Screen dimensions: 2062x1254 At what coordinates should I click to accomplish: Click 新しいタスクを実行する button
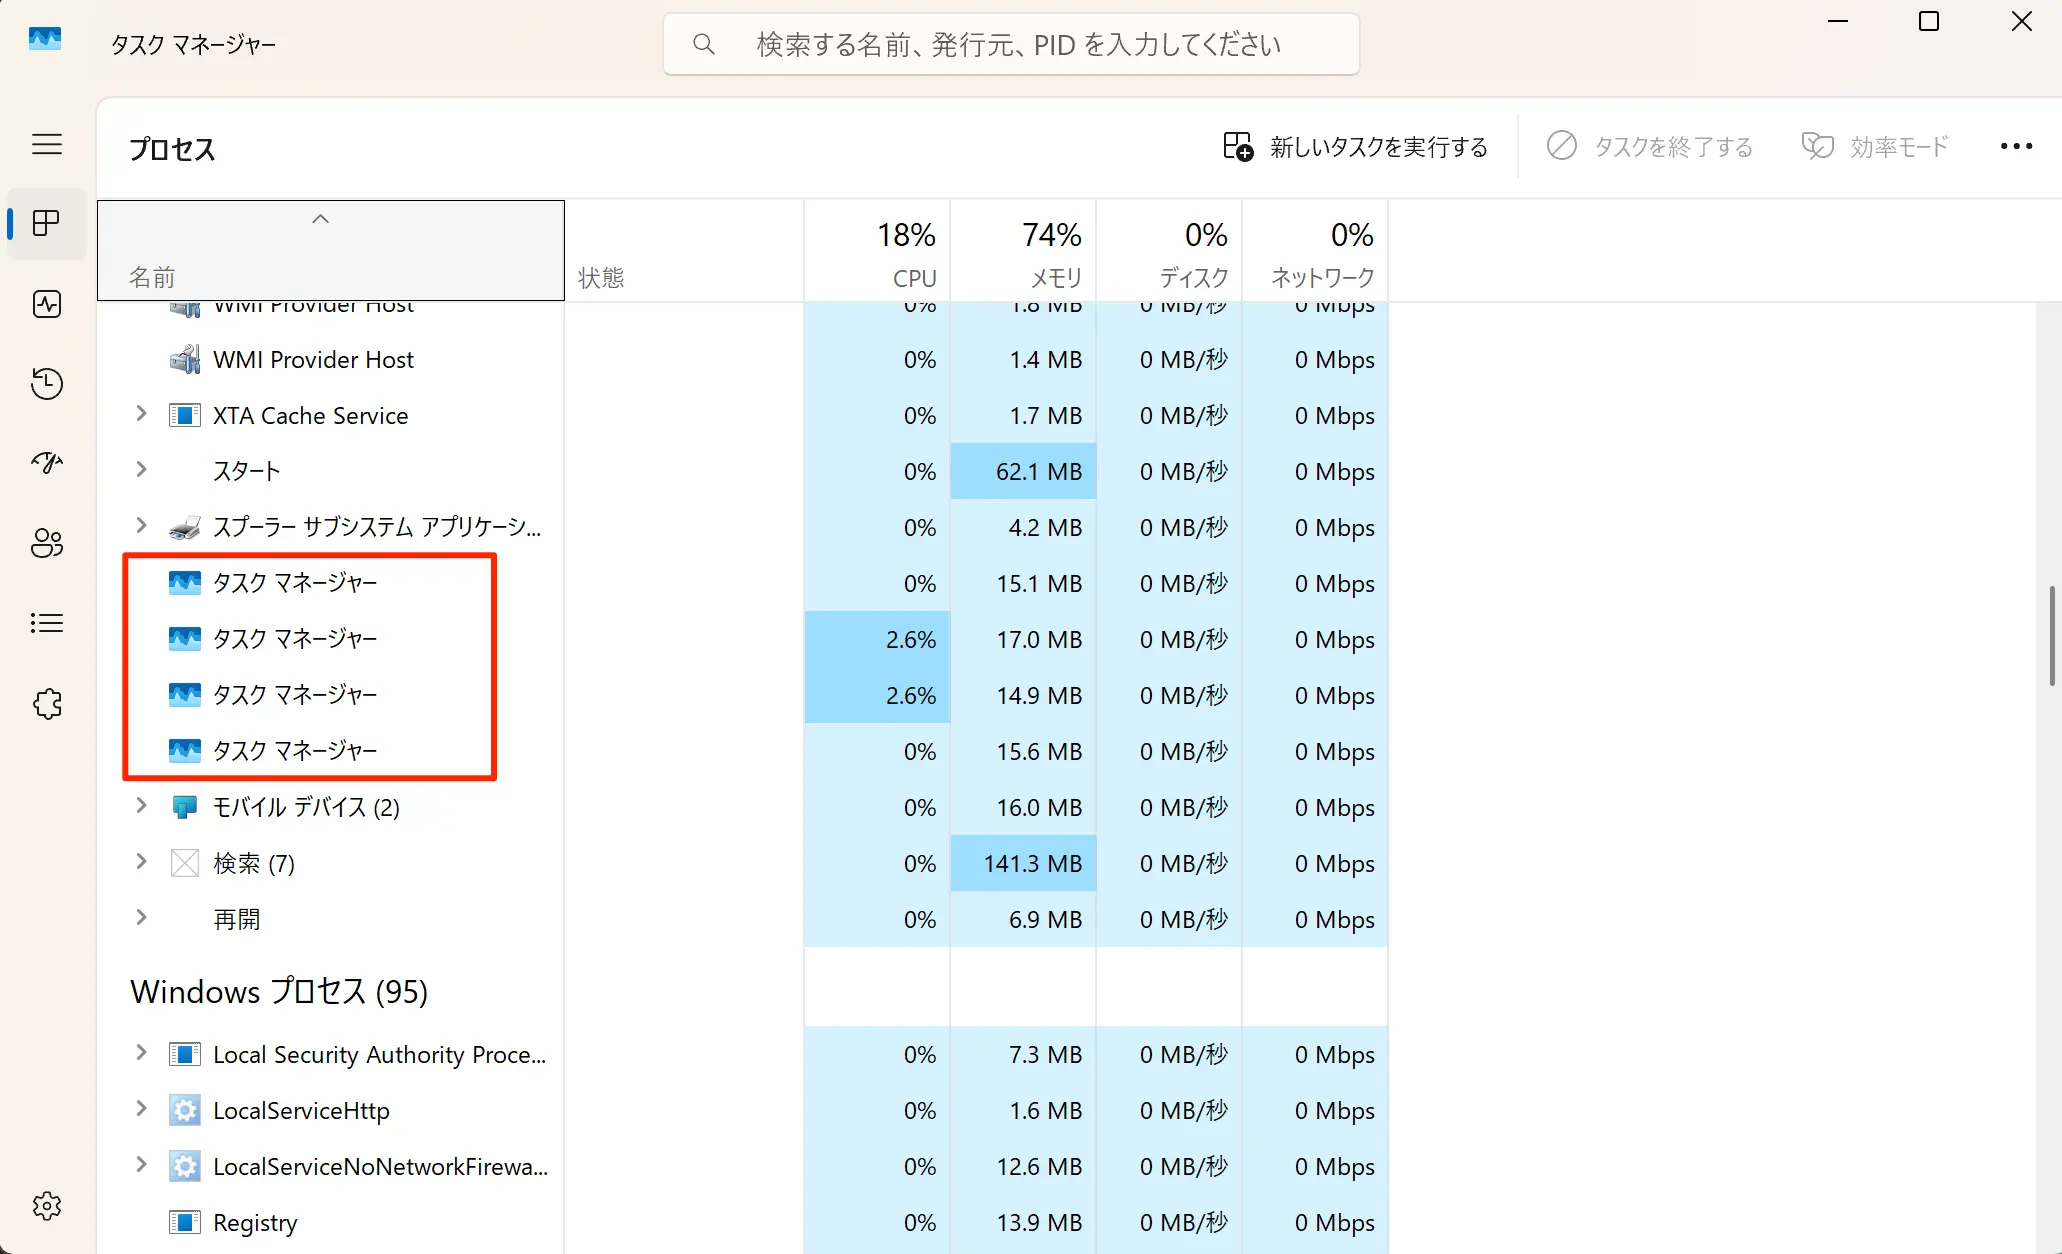coord(1356,147)
